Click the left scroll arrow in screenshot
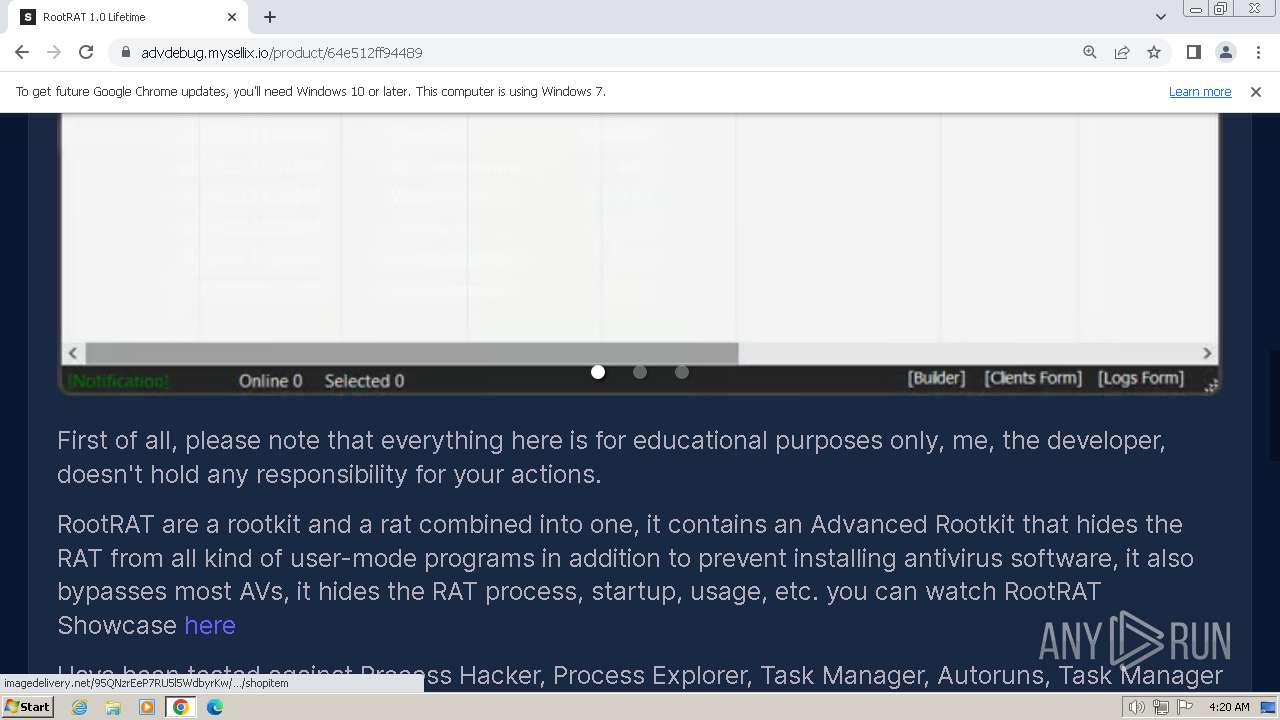Screen dimensions: 1280x720 [x=73, y=353]
